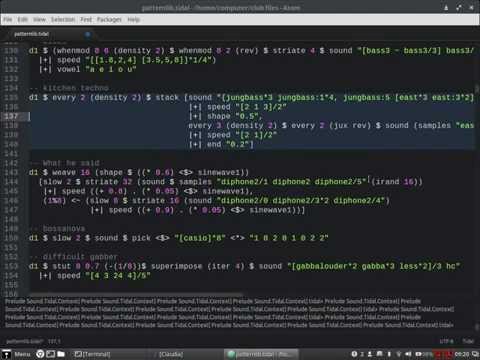This screenshot has width=480, height=360.
Task: Change the UTF-8 encoding in status bar
Action: point(446,341)
